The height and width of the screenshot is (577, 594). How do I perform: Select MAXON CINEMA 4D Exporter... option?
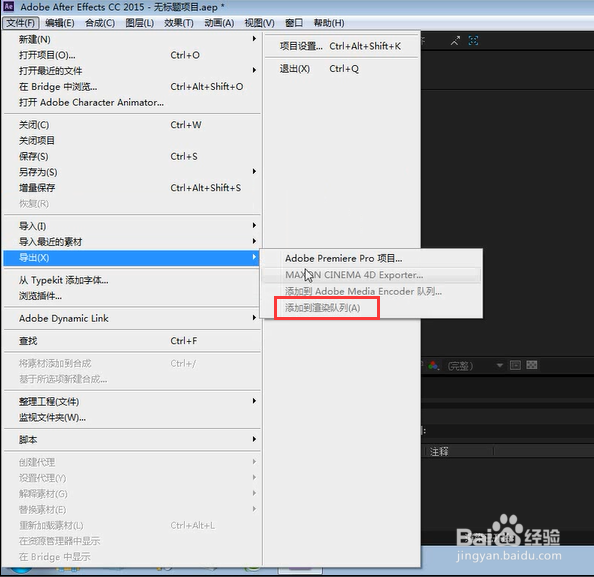pos(371,275)
